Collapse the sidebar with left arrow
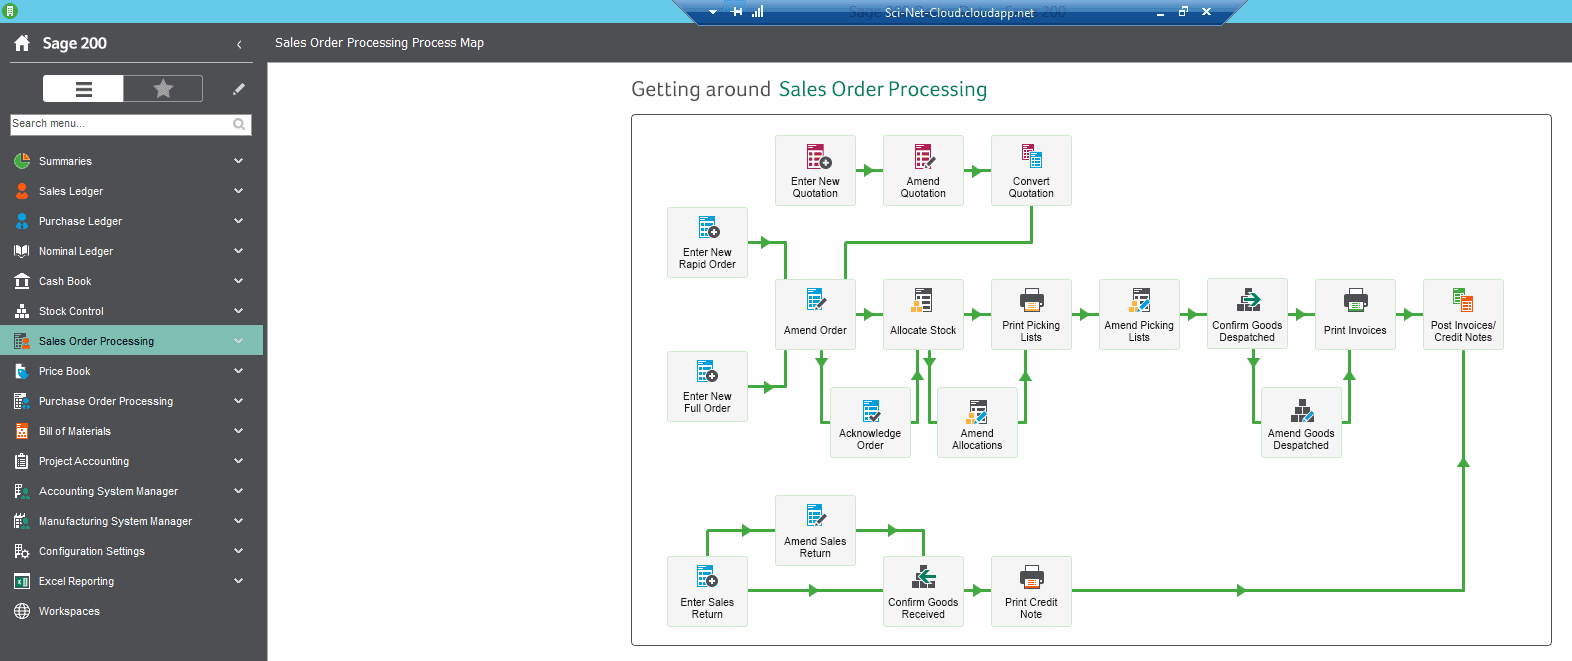Viewport: 1572px width, 661px height. coord(239,44)
